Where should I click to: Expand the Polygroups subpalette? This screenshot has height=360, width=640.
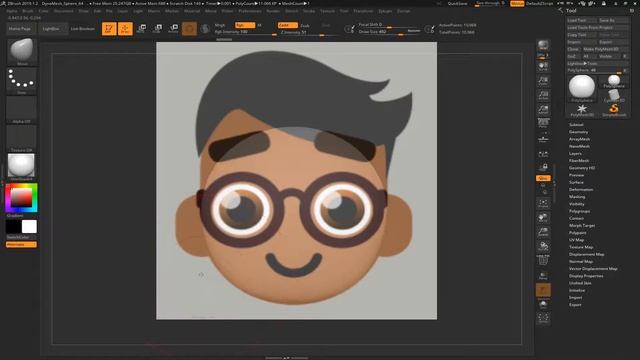(580, 211)
